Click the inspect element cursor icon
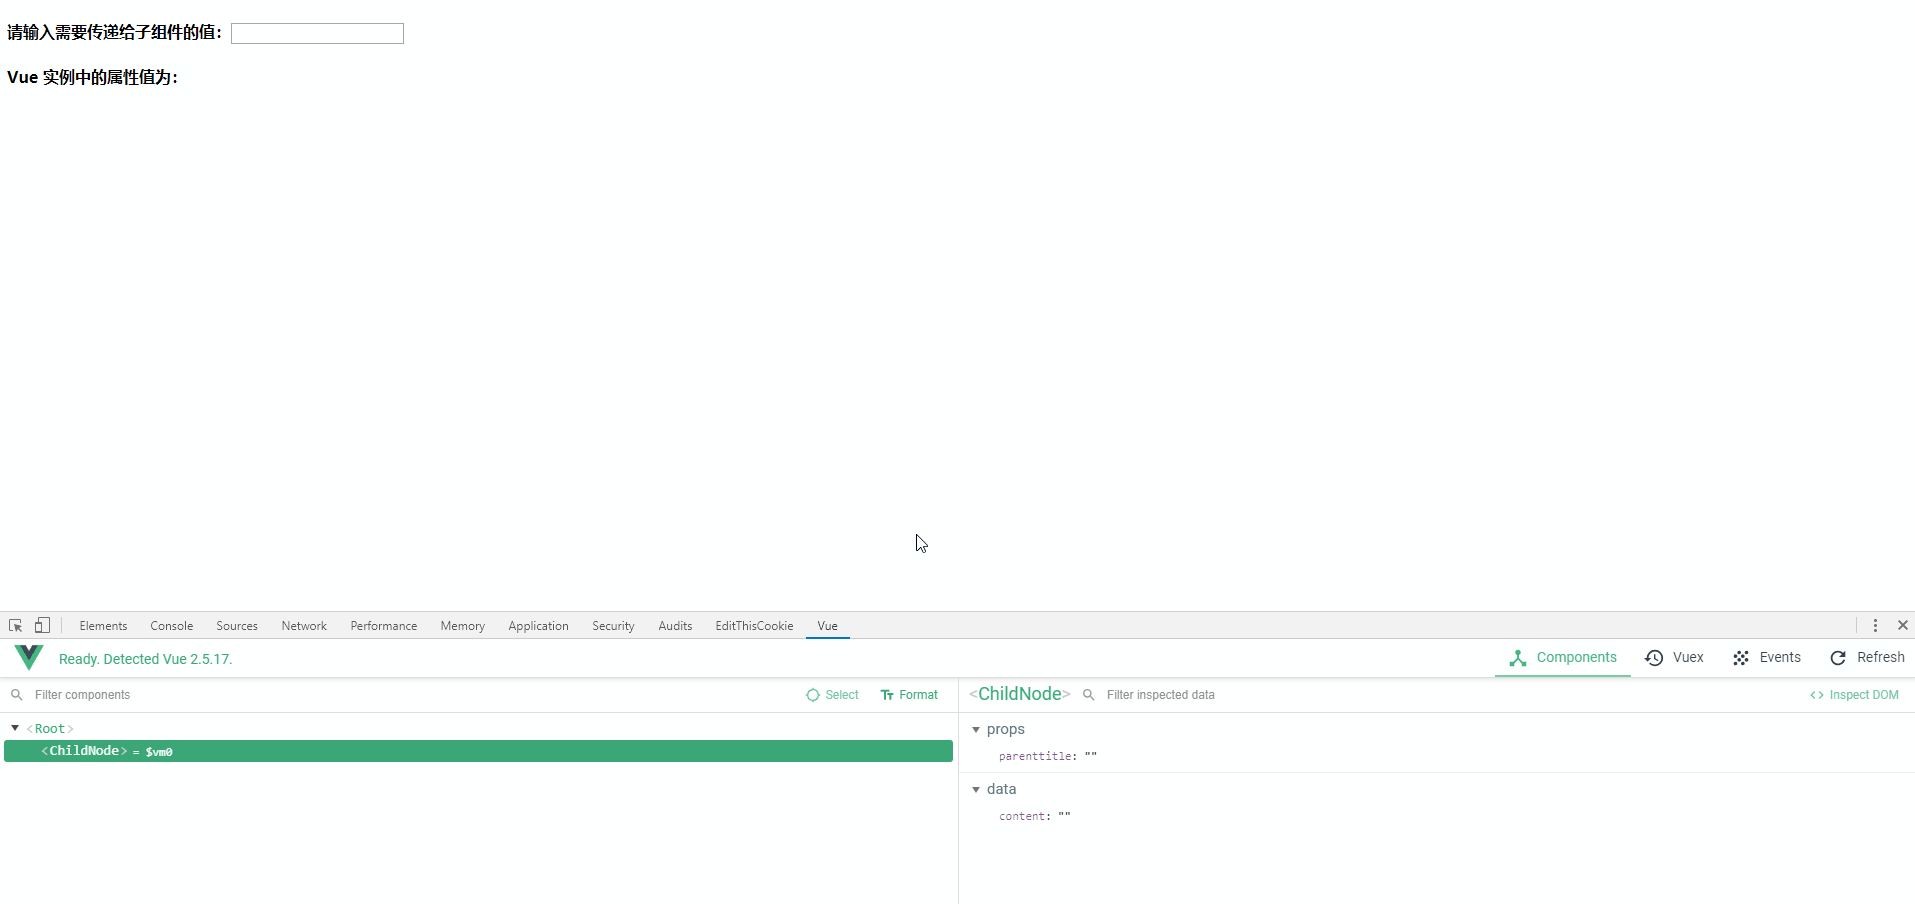Image resolution: width=1915 pixels, height=904 pixels. tap(15, 626)
